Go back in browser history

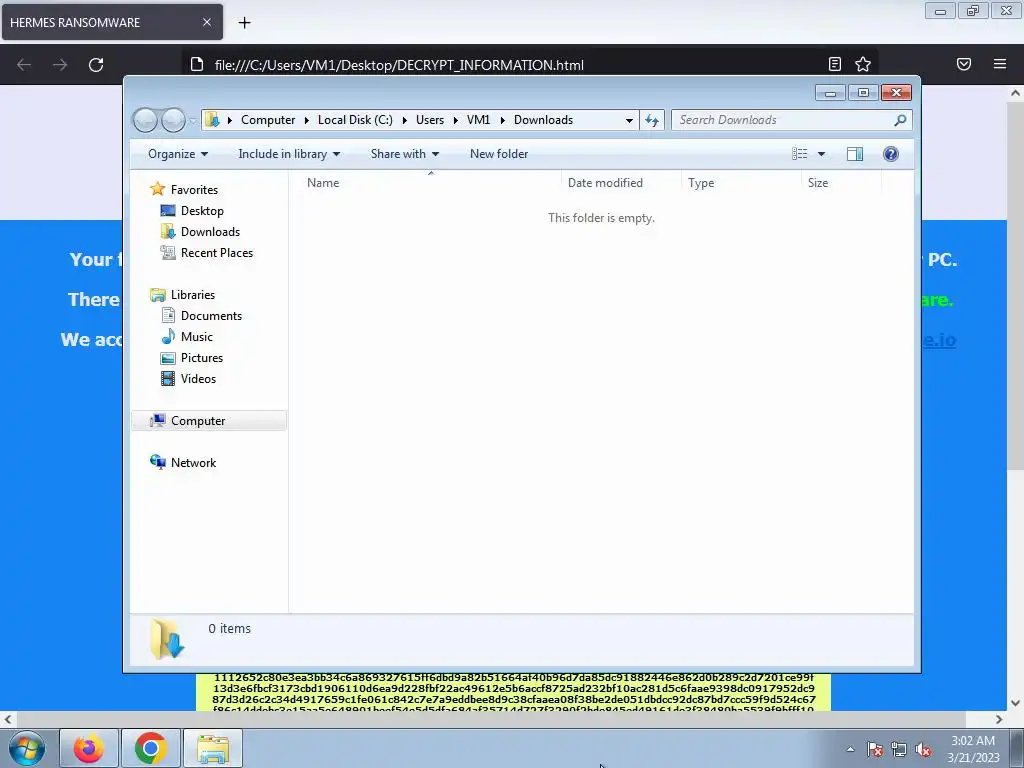click(x=24, y=65)
